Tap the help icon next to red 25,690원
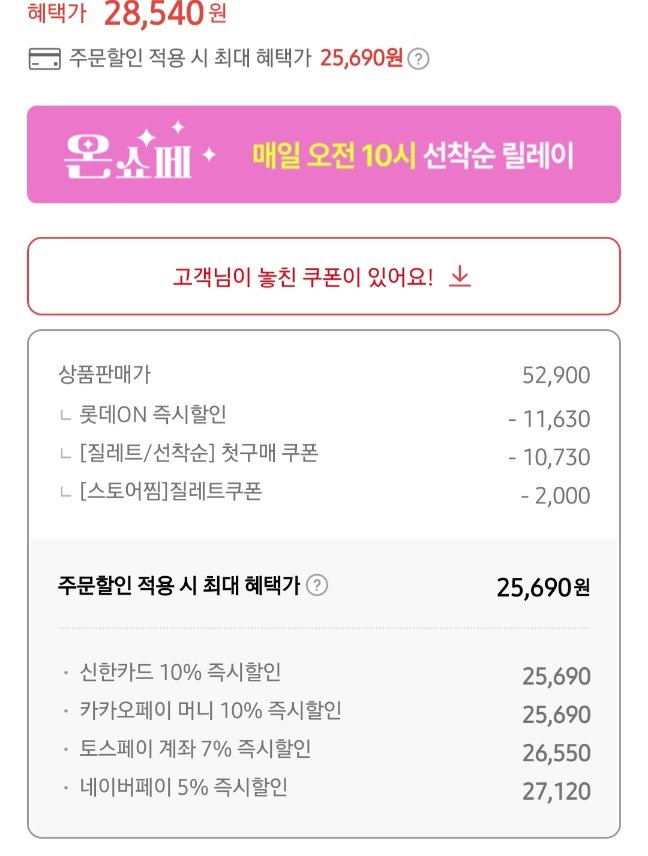The image size is (648, 856). click(x=420, y=59)
